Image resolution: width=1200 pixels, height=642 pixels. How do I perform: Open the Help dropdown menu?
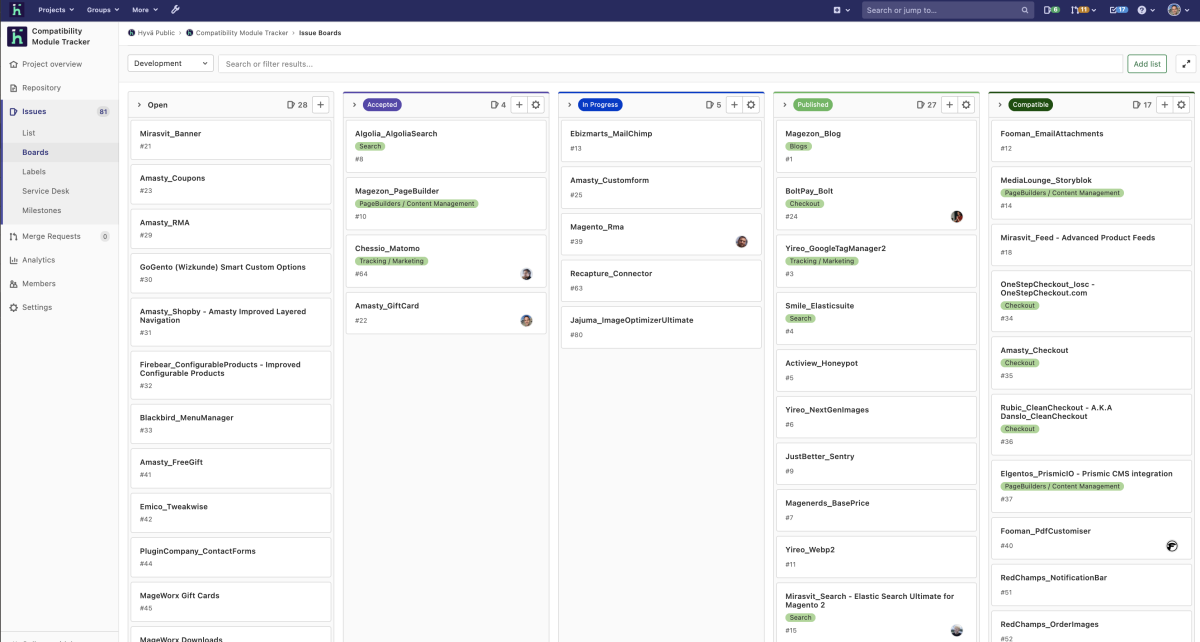click(x=1150, y=10)
